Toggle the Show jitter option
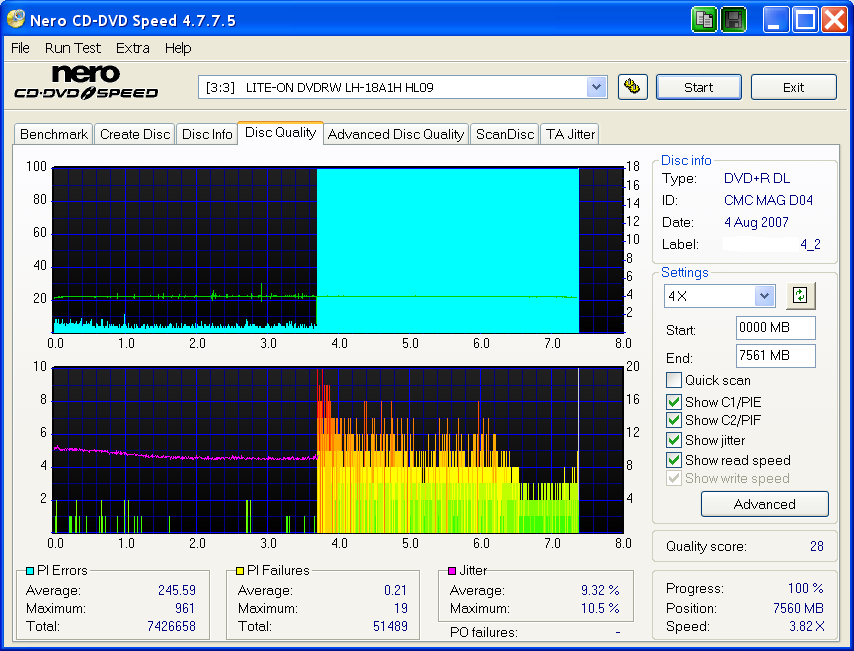The image size is (854, 651). pyautogui.click(x=673, y=440)
